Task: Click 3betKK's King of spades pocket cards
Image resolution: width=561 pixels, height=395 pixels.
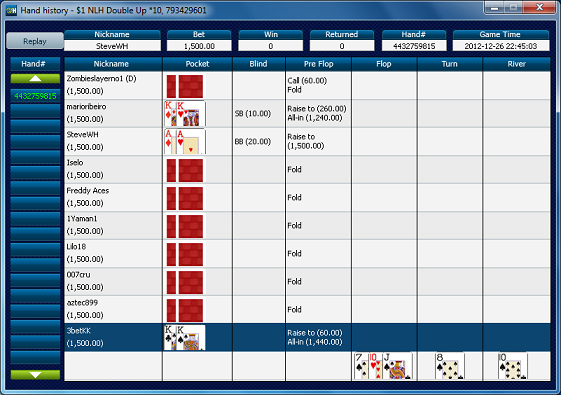Action: click(185, 337)
